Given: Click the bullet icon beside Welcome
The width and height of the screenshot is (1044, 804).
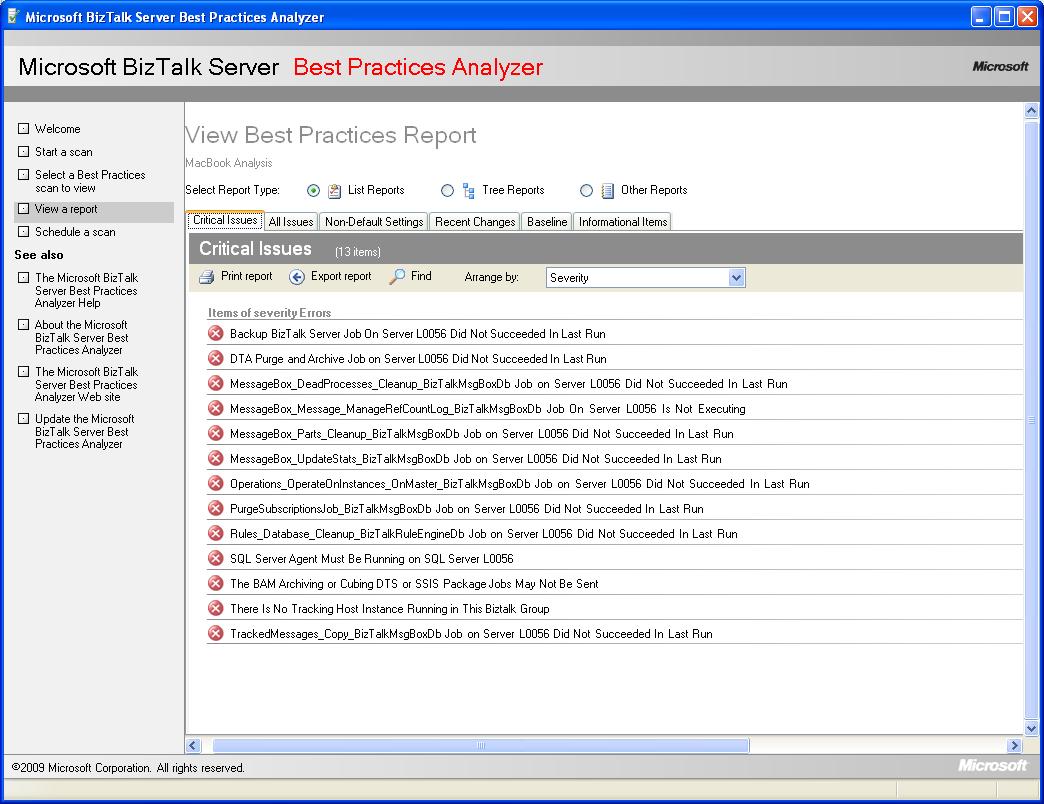Looking at the screenshot, I should coord(23,128).
